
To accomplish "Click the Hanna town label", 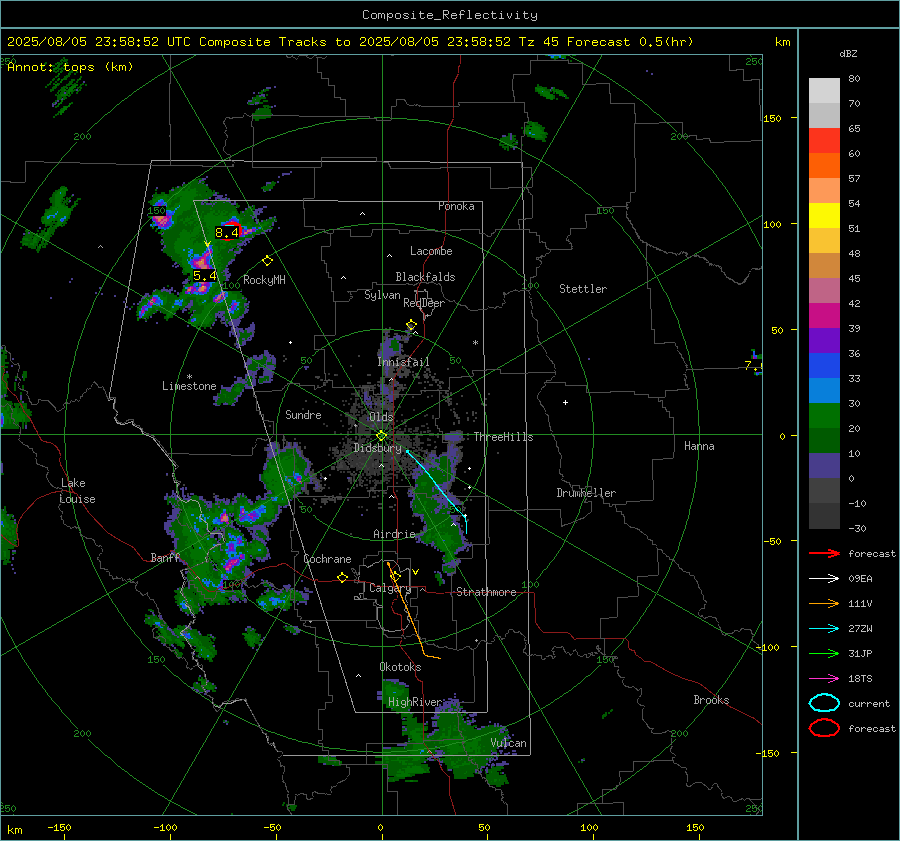I will pos(699,446).
